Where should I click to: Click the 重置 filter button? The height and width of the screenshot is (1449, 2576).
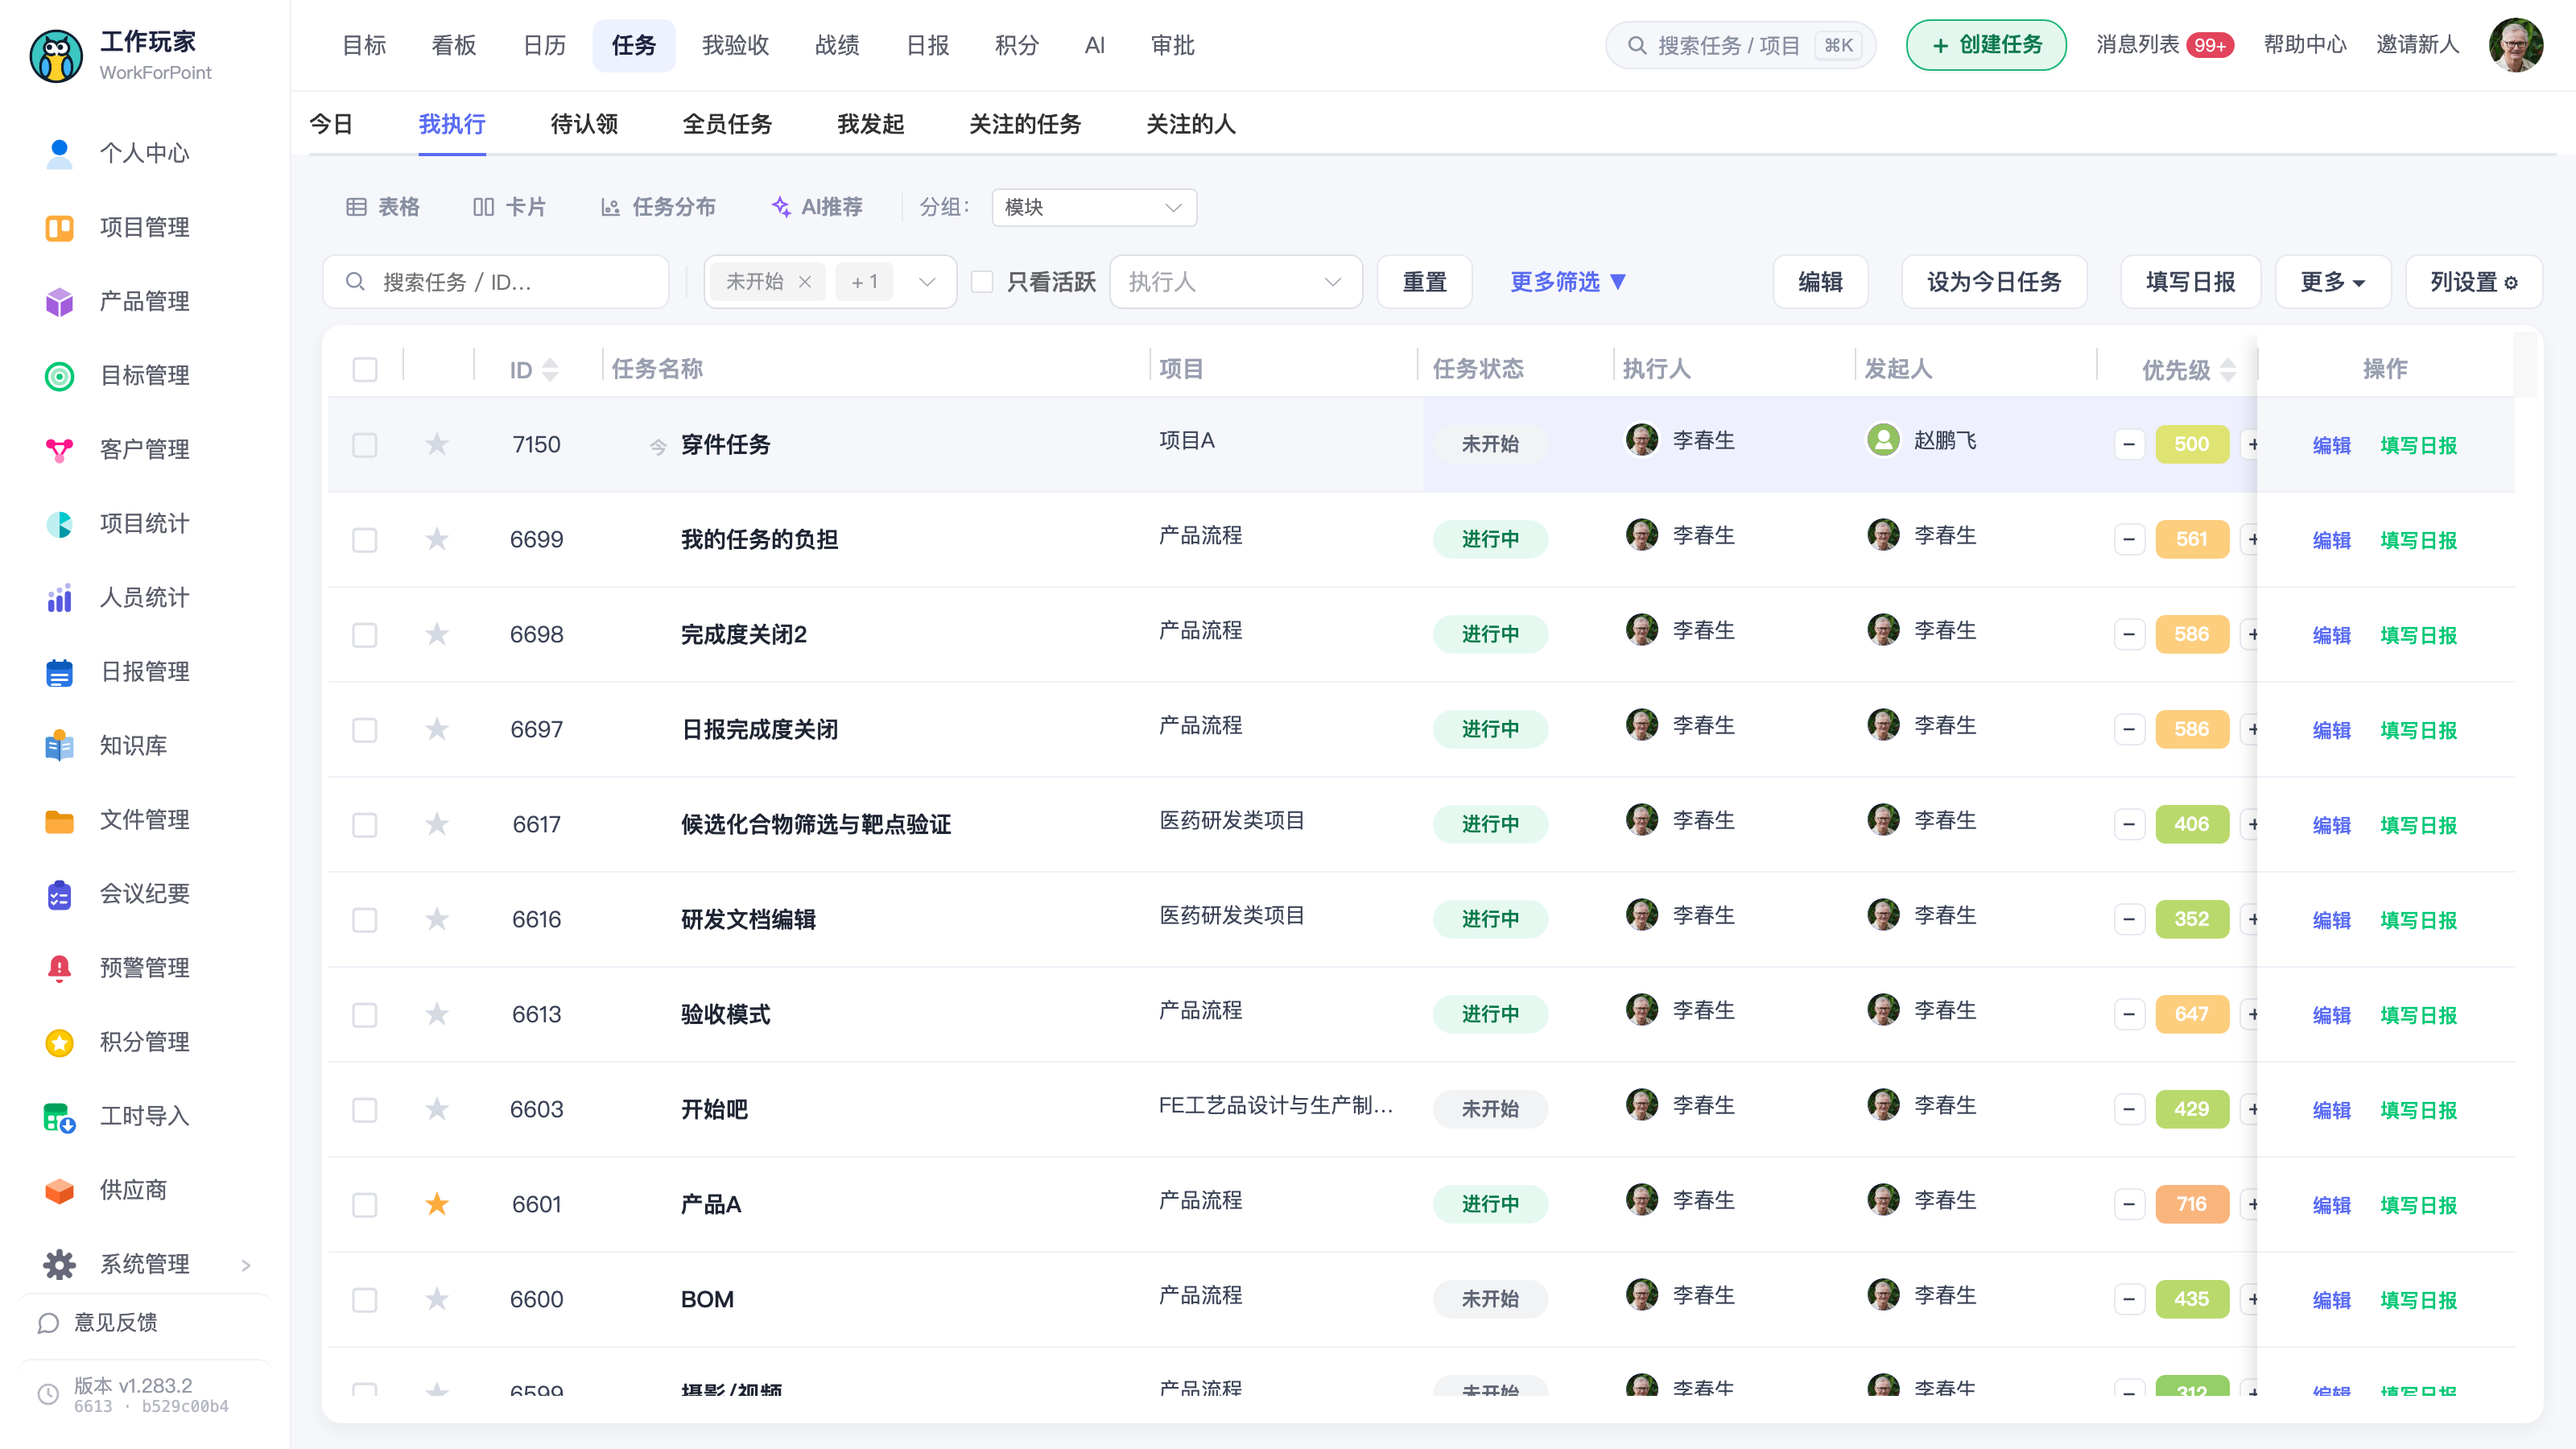click(x=1424, y=282)
